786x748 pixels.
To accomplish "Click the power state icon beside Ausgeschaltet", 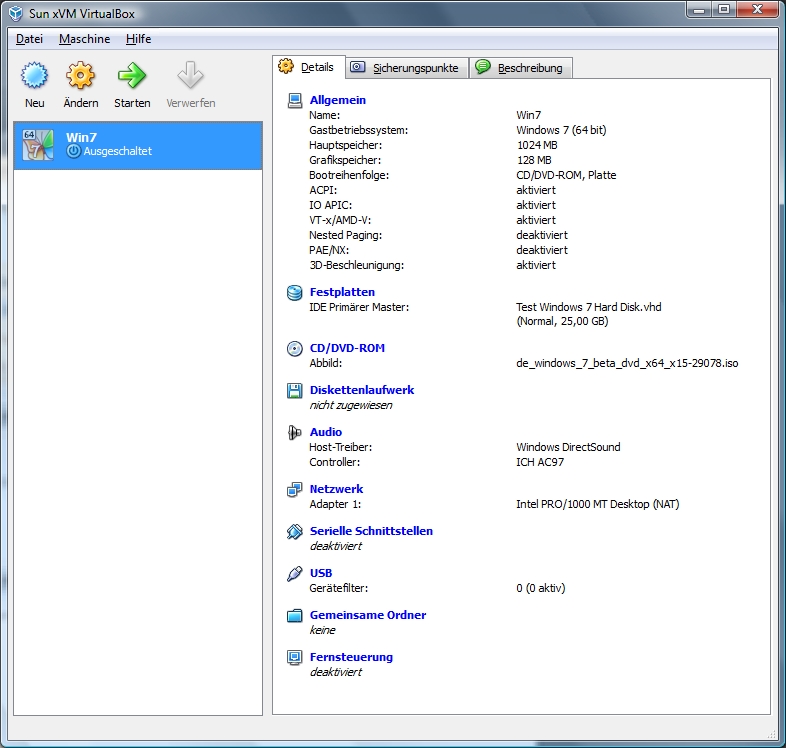I will 74,151.
